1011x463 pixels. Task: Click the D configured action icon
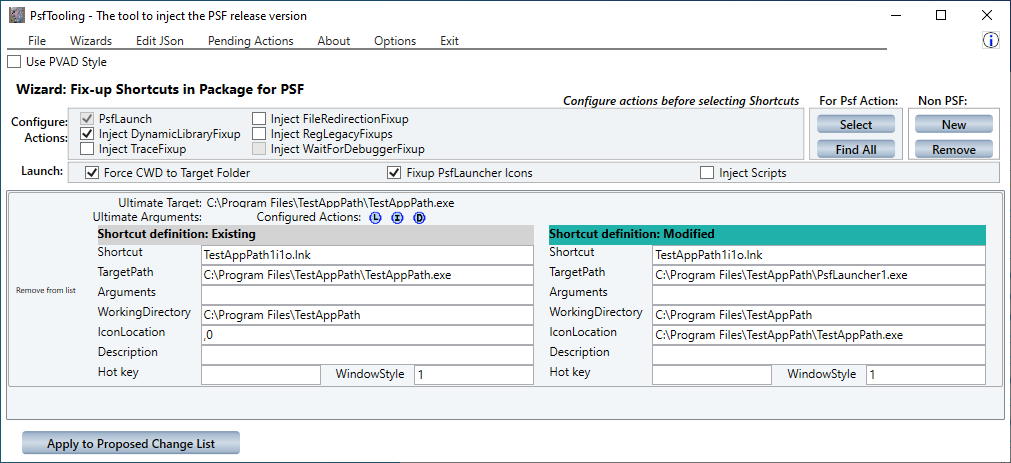coord(419,218)
